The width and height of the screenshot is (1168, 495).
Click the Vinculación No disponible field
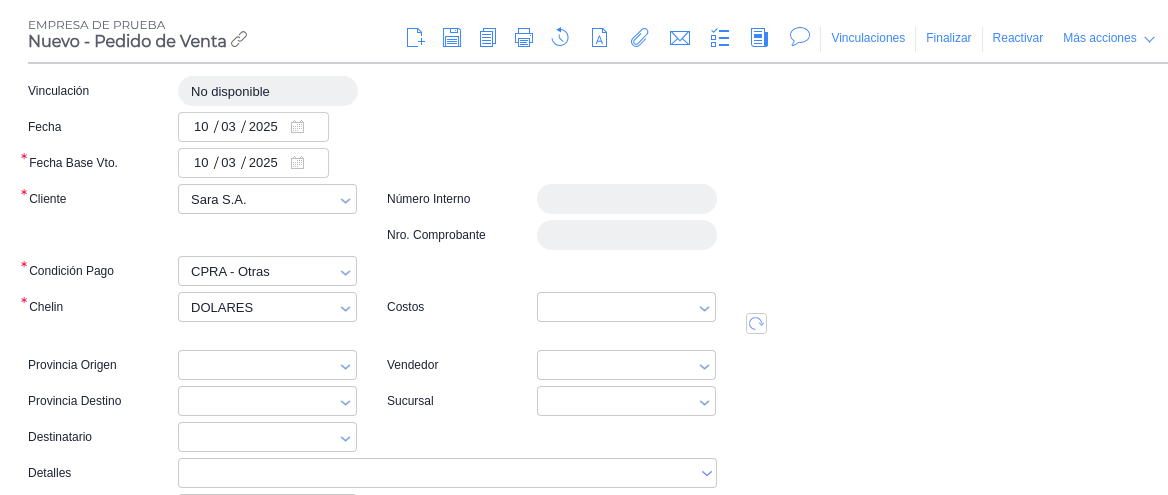pyautogui.click(x=267, y=91)
